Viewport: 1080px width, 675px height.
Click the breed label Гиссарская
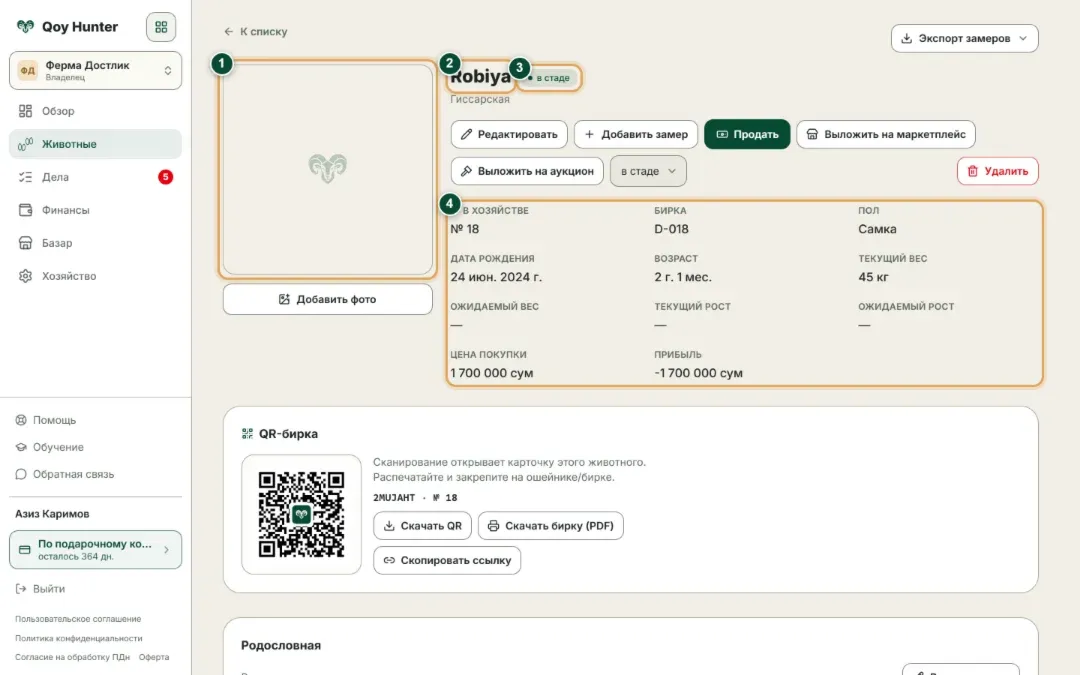tap(480, 99)
